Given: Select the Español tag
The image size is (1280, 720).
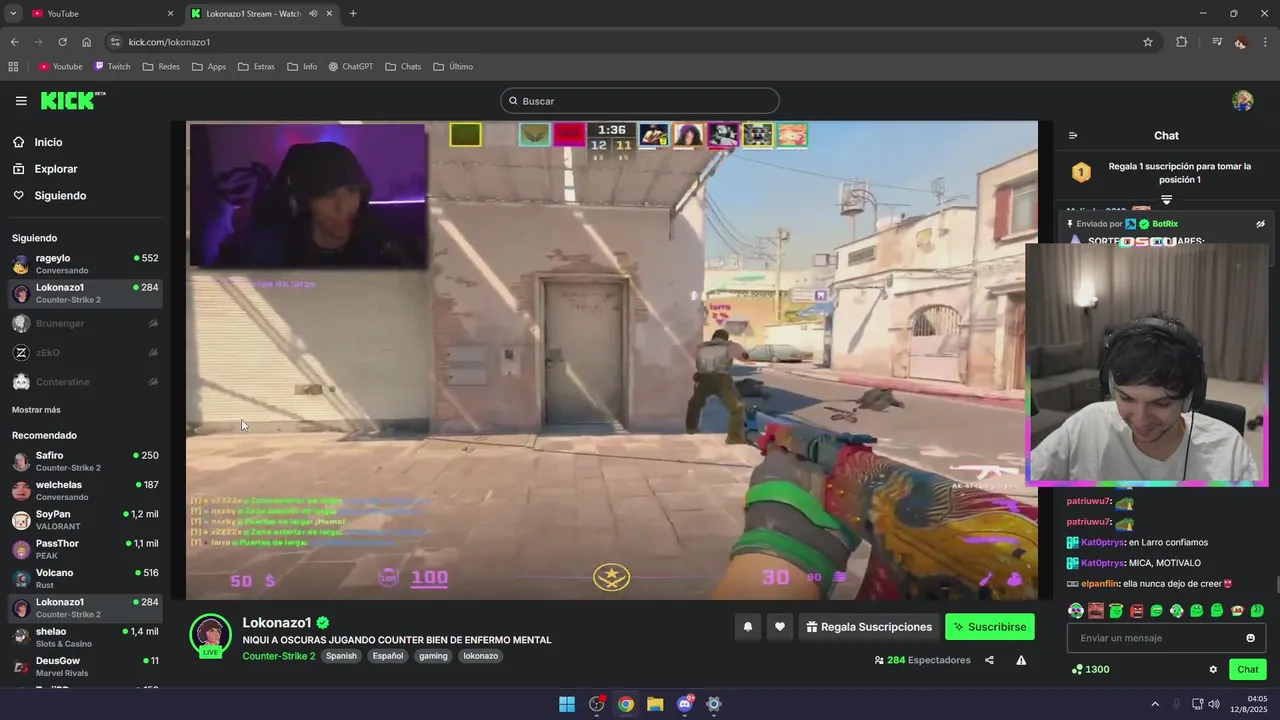Looking at the screenshot, I should (388, 656).
